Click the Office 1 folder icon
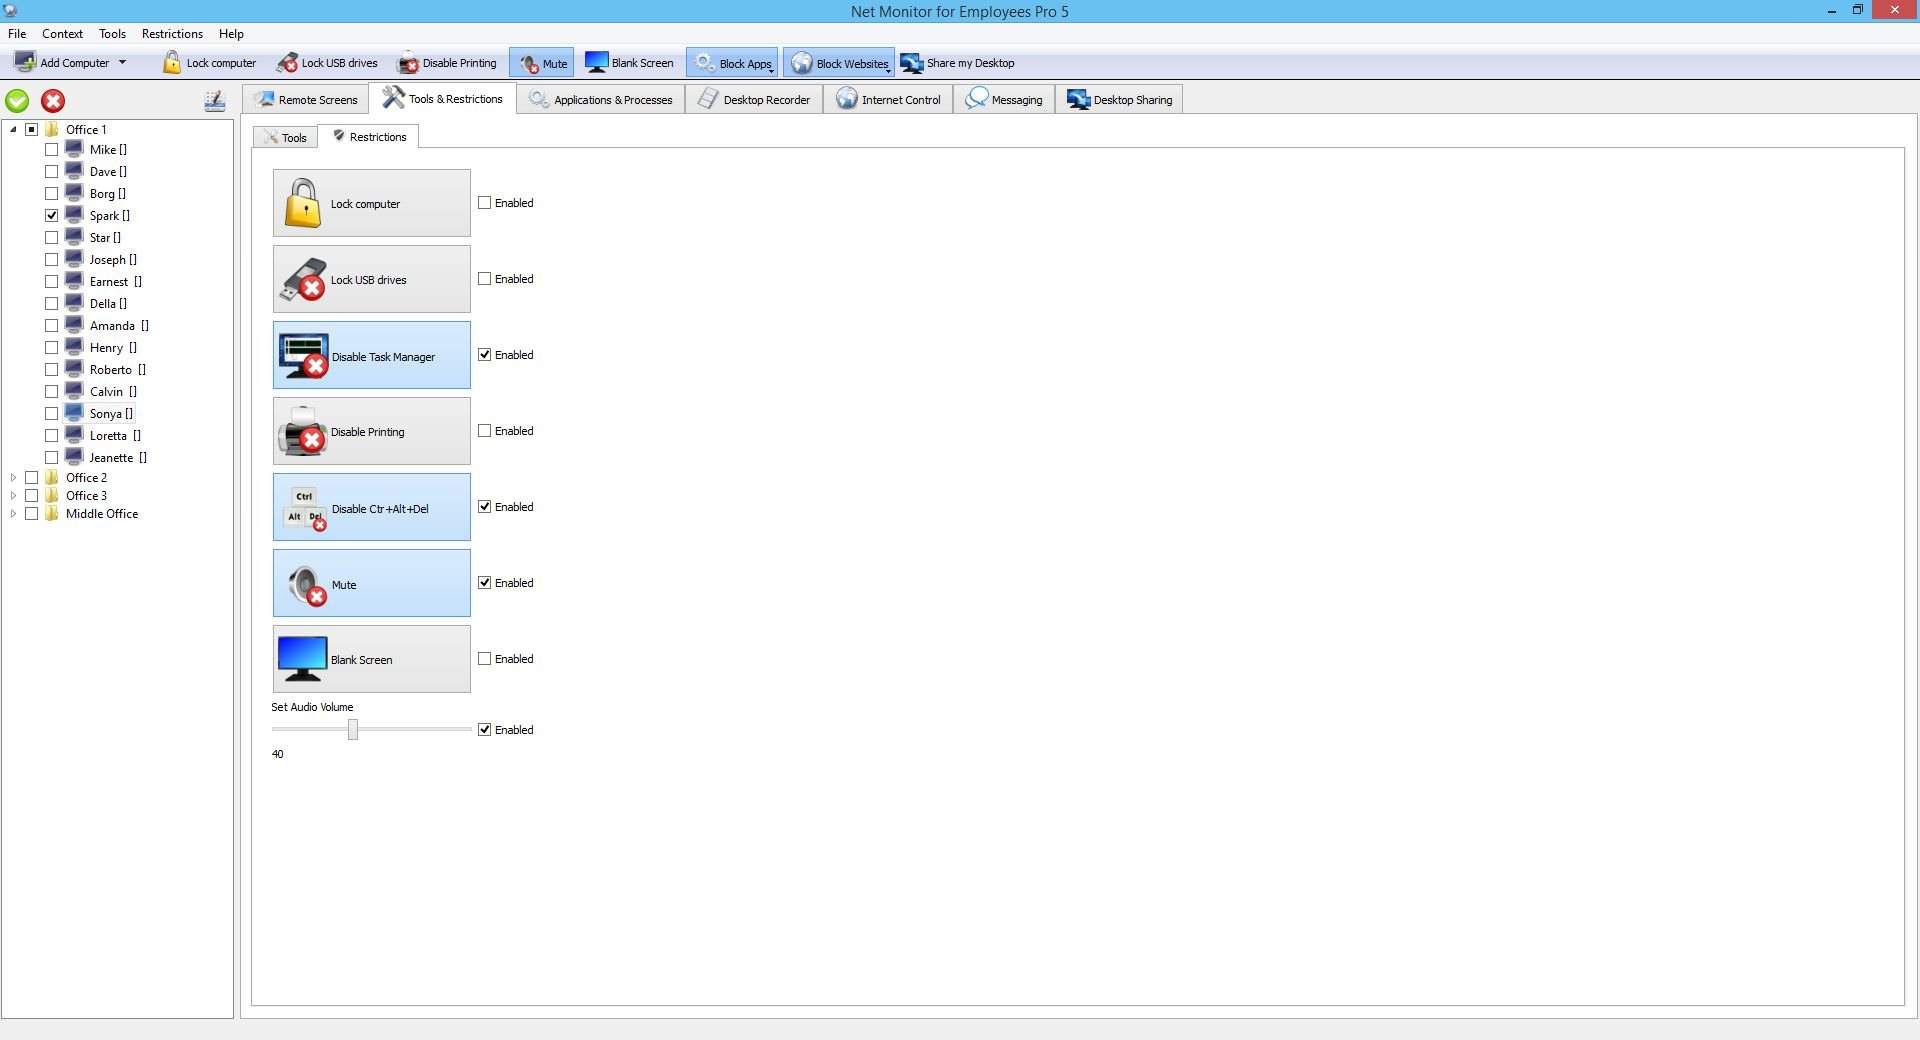Screen dimensions: 1920x1040 coord(52,129)
